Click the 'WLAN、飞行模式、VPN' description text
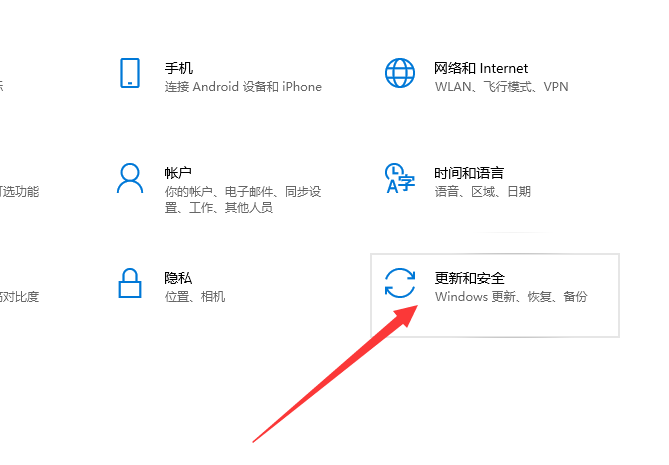The image size is (669, 465). 501,87
